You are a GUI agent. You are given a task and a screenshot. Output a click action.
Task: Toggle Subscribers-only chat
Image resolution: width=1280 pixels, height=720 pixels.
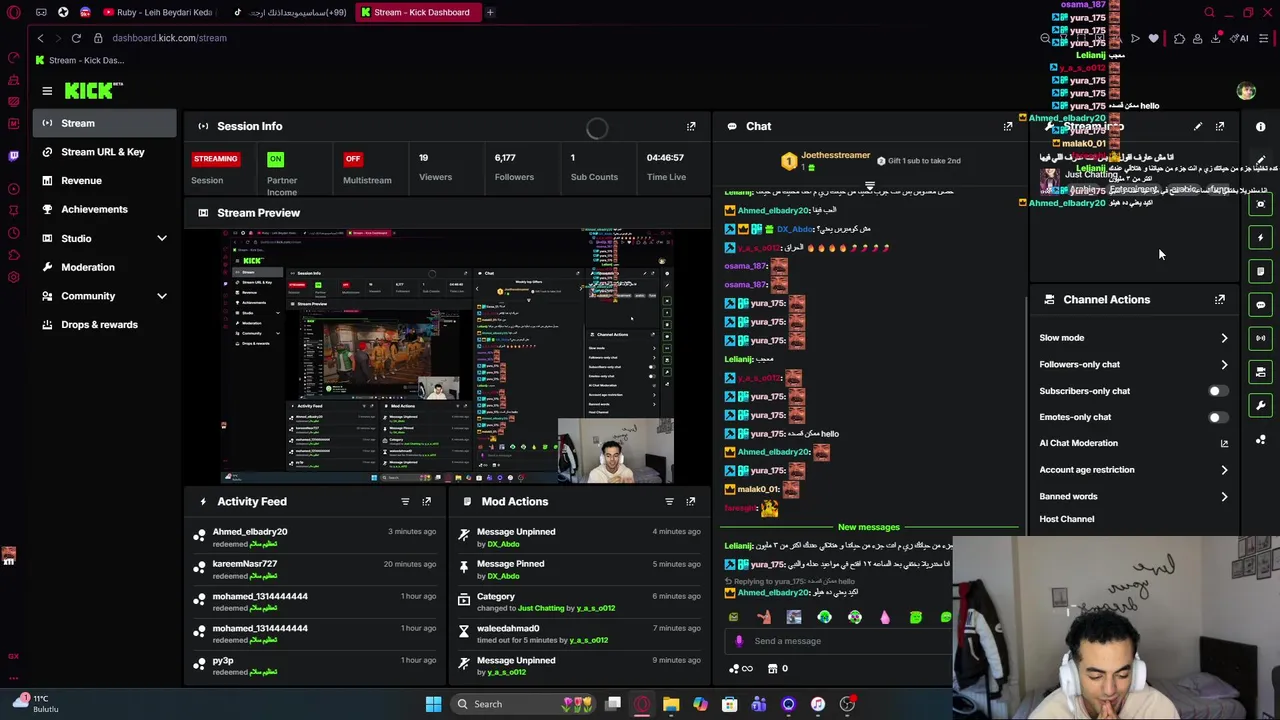click(1217, 391)
